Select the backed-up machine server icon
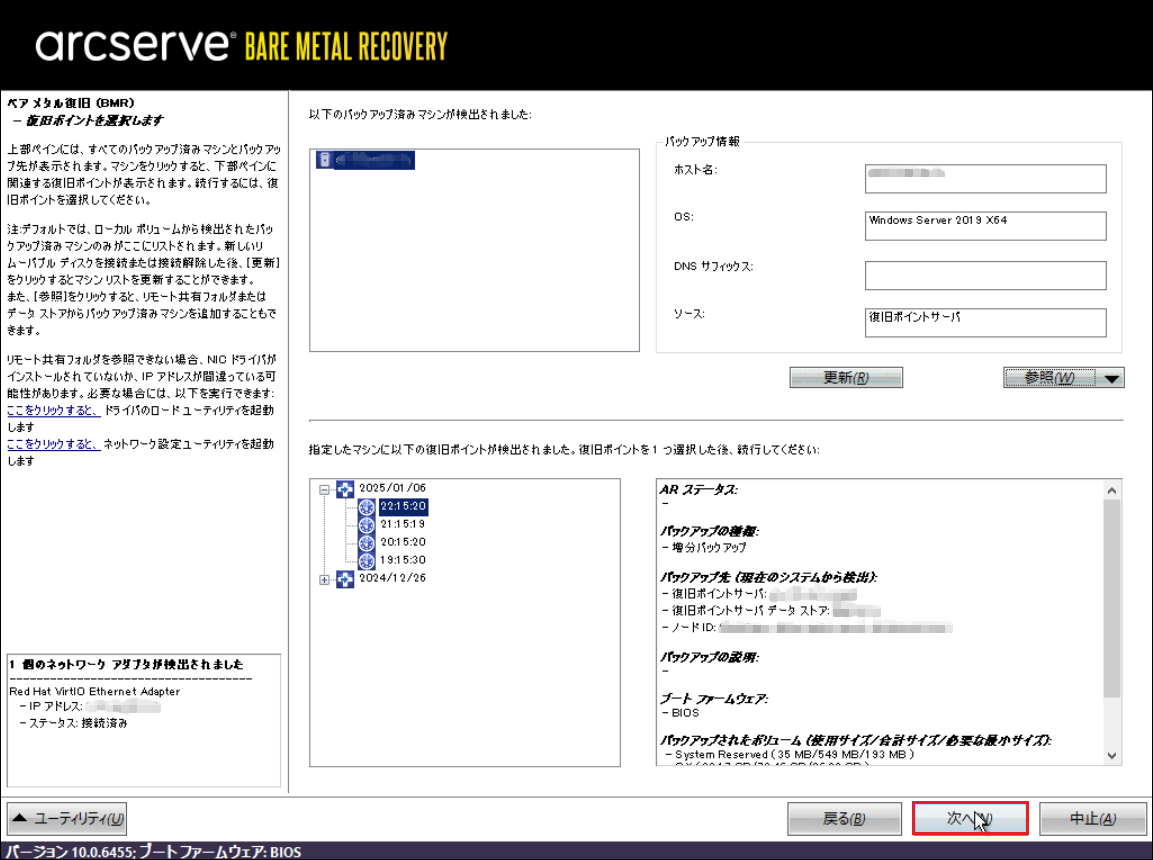 click(x=324, y=159)
